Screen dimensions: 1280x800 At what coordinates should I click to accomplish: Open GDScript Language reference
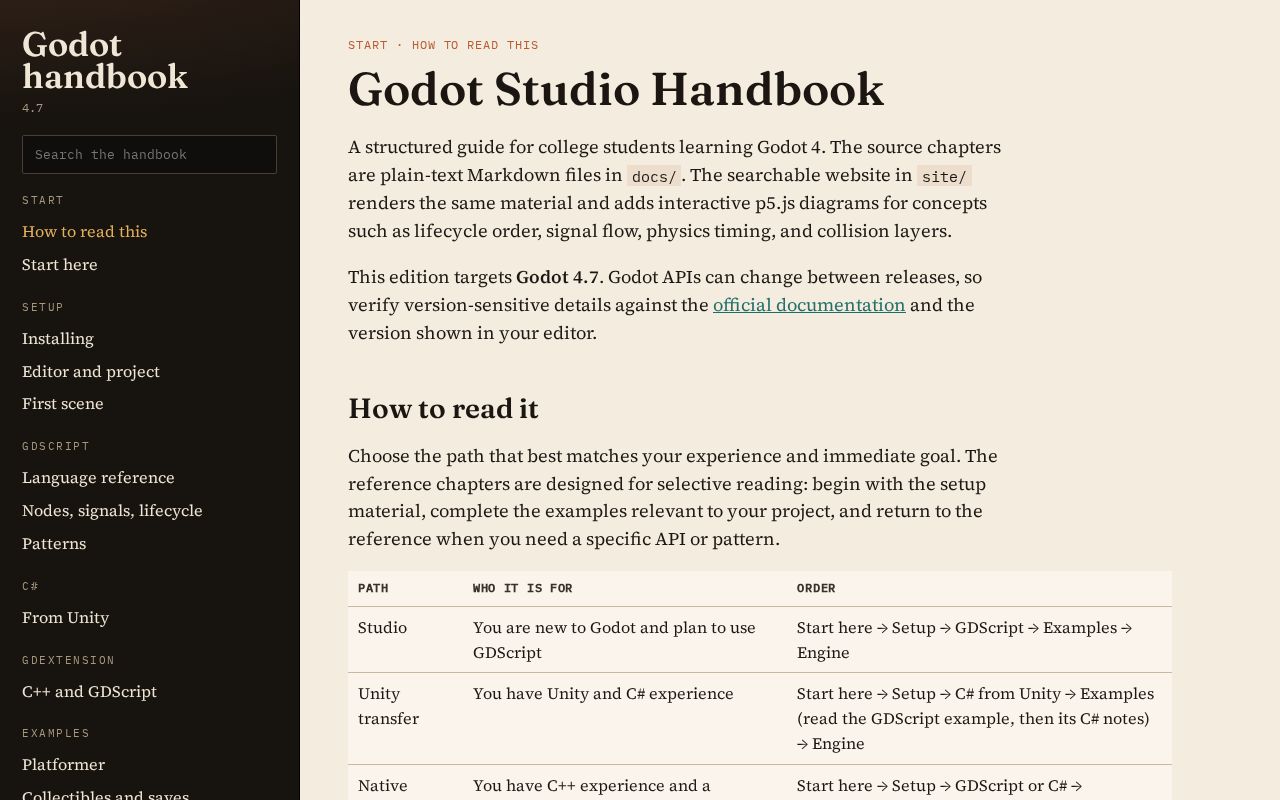click(x=98, y=477)
